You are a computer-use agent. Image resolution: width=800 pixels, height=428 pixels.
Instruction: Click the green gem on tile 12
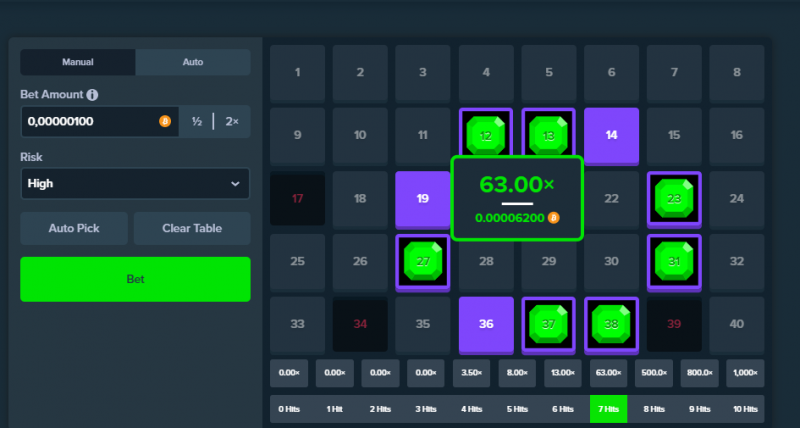coord(486,136)
